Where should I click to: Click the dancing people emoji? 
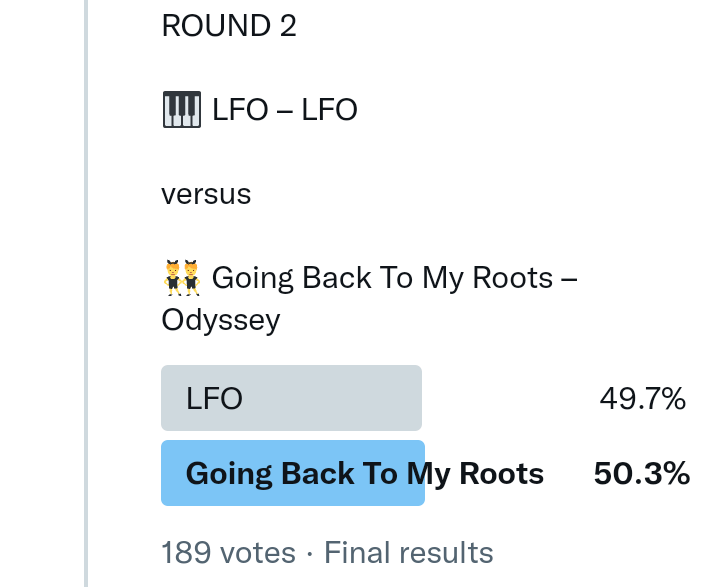pyautogui.click(x=181, y=277)
